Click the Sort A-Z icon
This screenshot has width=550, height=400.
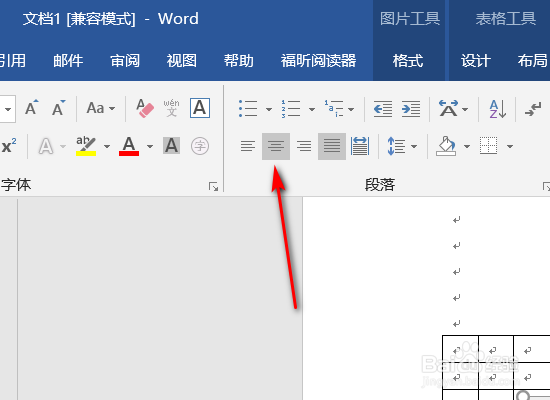[x=497, y=109]
